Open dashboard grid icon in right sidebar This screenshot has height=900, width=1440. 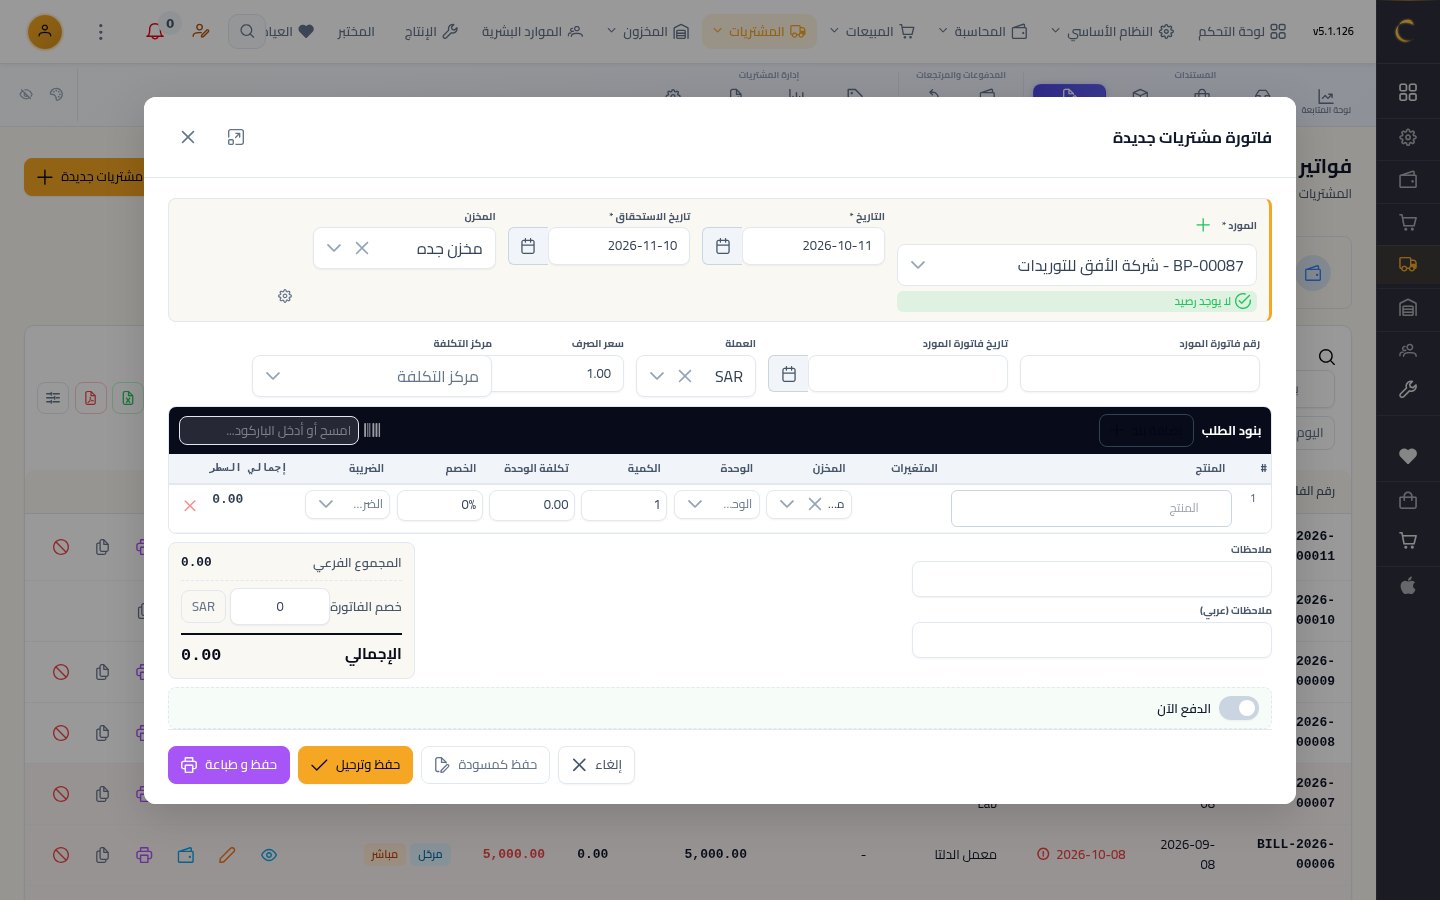click(1408, 92)
